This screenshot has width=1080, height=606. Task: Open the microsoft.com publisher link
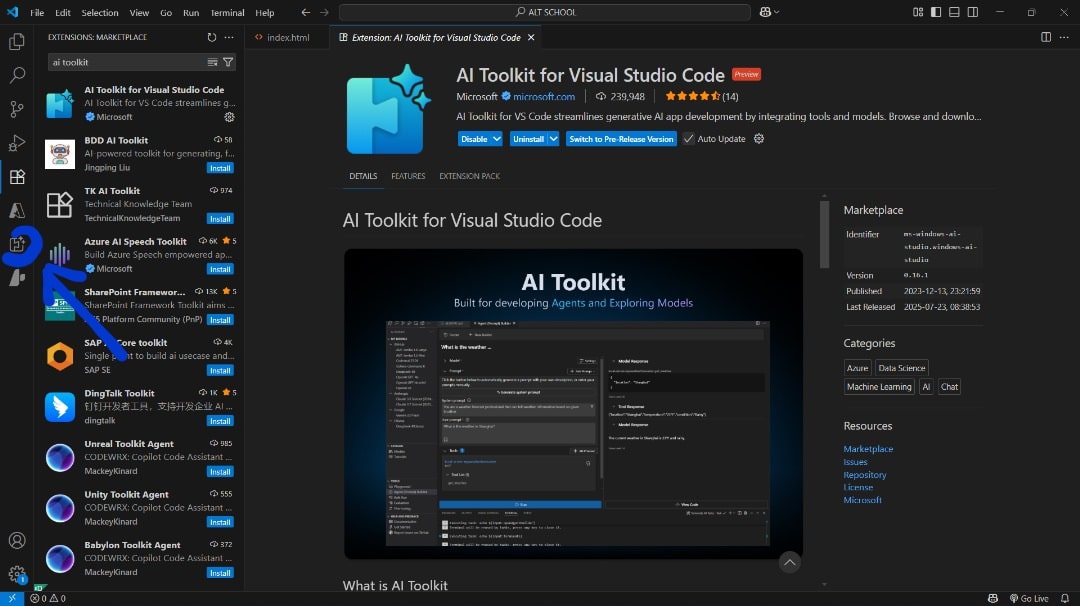point(543,96)
